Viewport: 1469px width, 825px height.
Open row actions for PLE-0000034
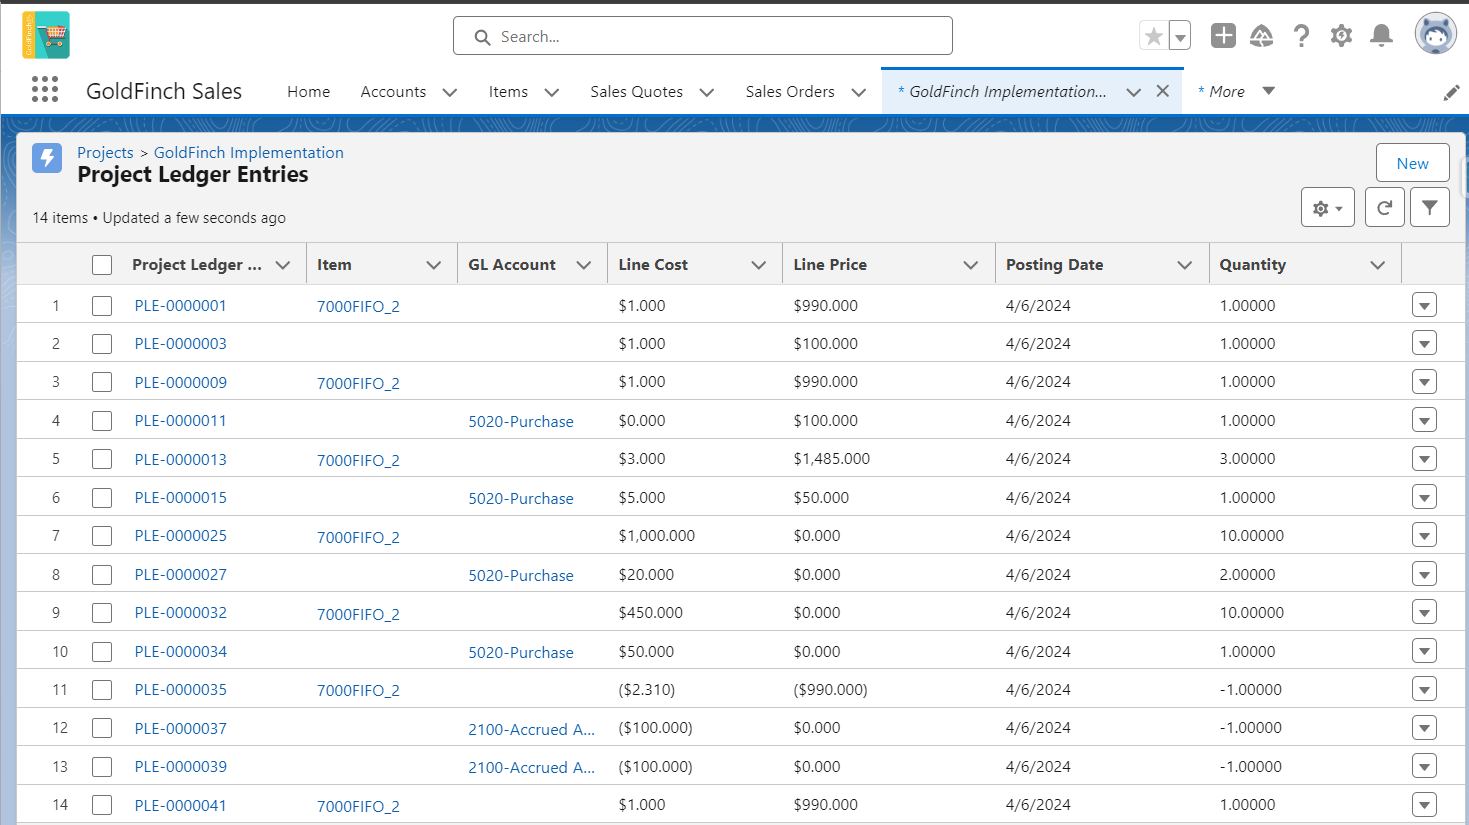click(1425, 651)
